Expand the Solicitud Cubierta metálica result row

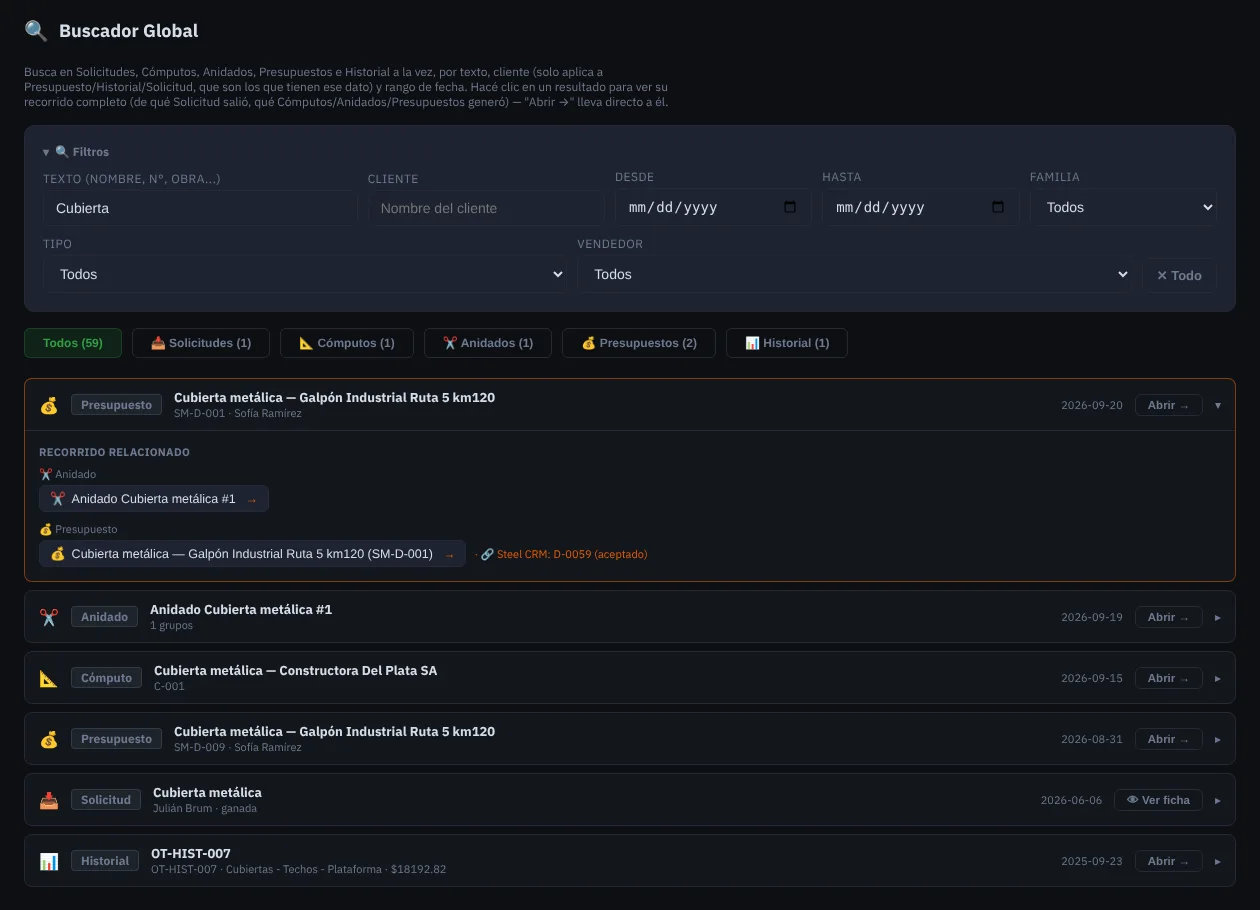click(1217, 800)
